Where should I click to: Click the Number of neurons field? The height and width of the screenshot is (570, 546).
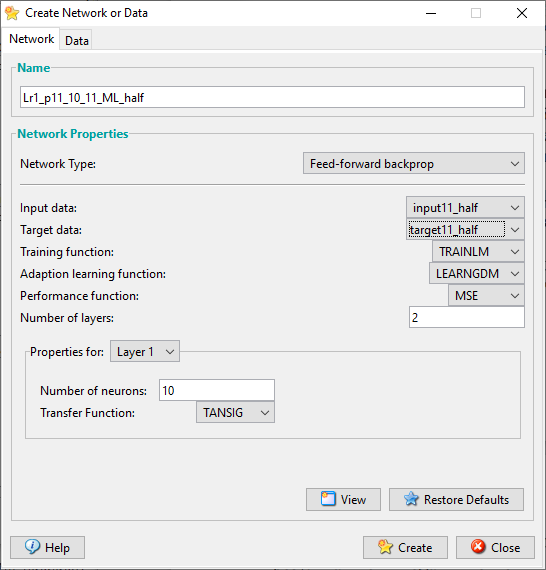click(x=217, y=390)
